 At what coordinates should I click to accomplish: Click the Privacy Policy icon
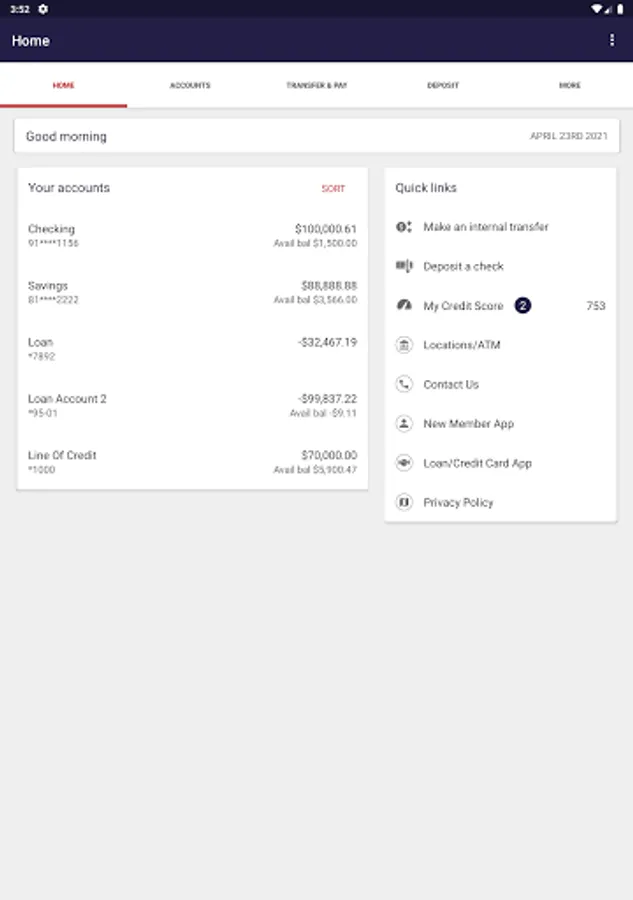(x=404, y=502)
